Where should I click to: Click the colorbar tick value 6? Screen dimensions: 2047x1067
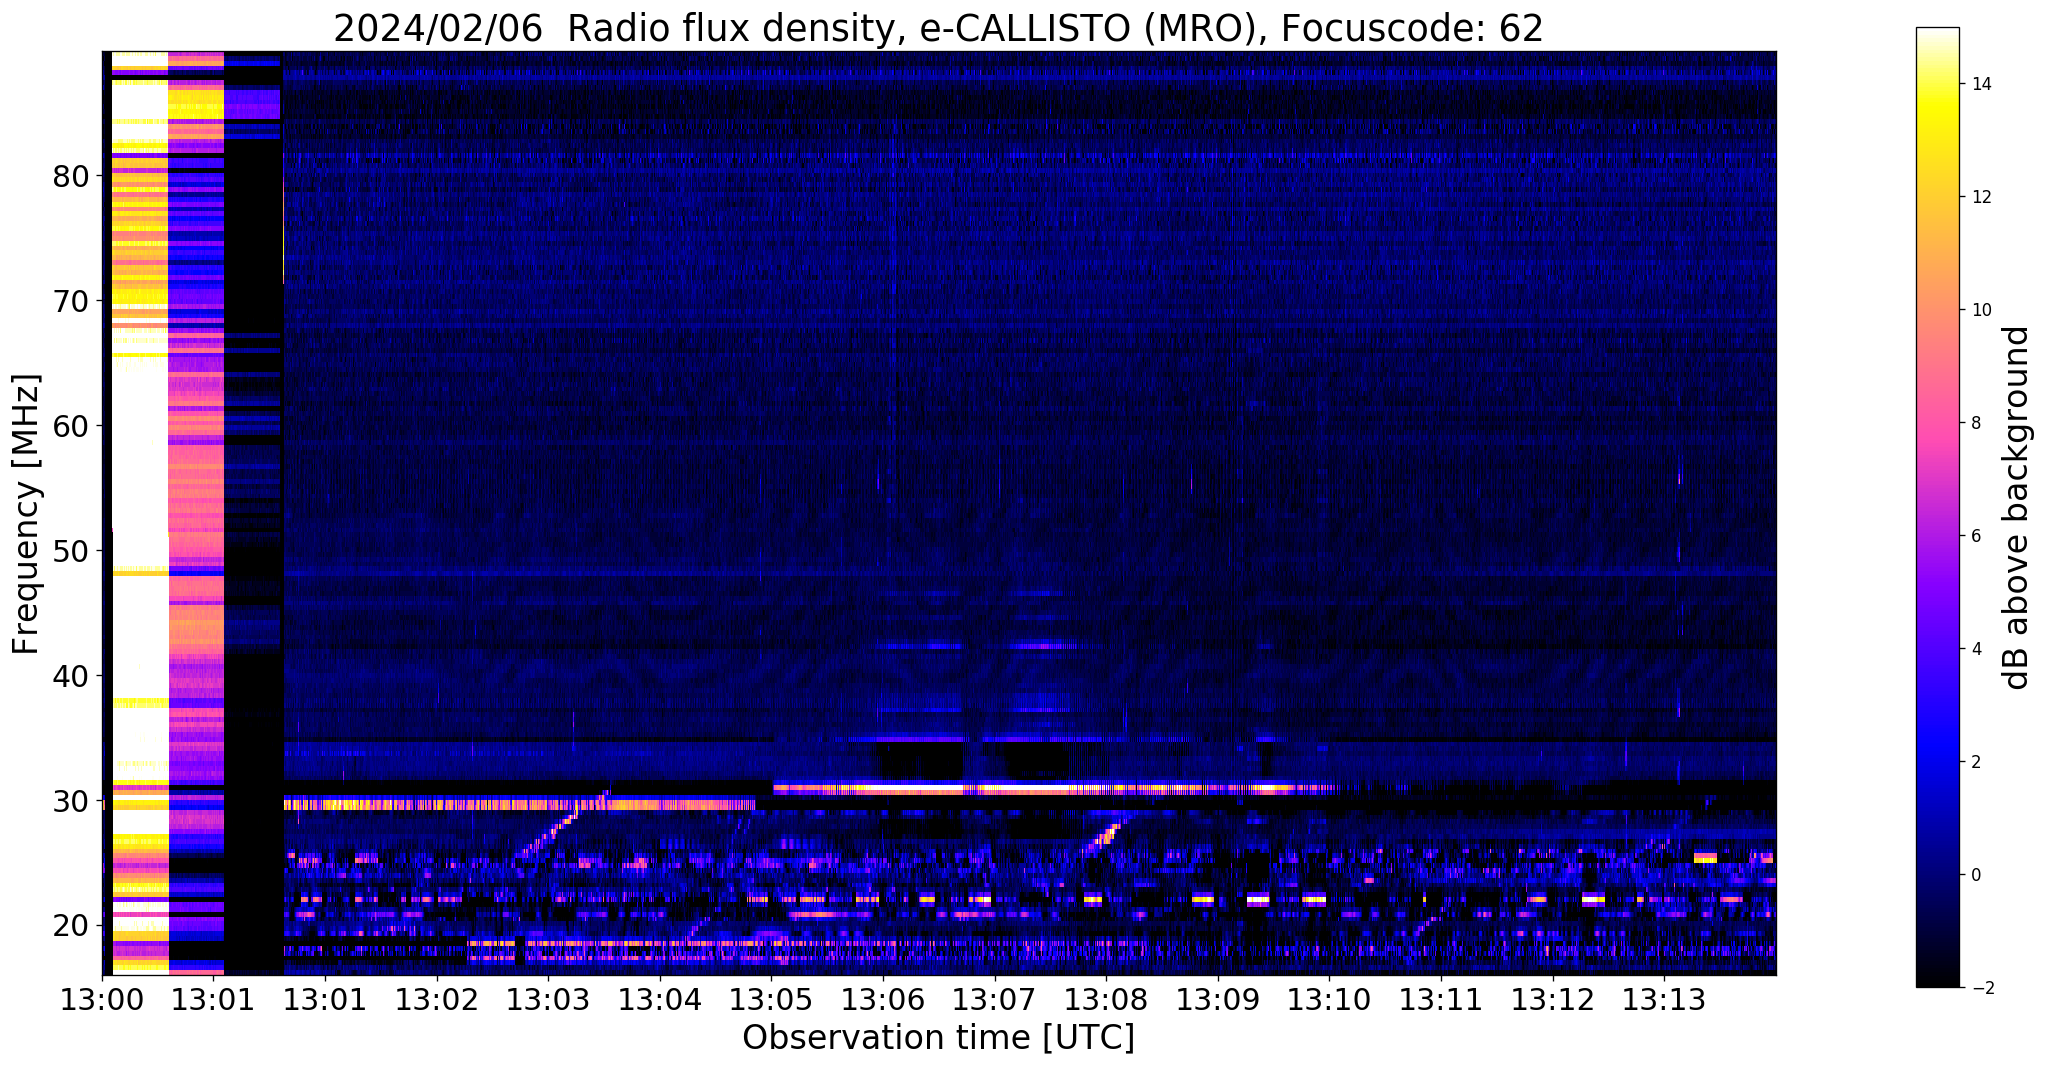click(1975, 536)
